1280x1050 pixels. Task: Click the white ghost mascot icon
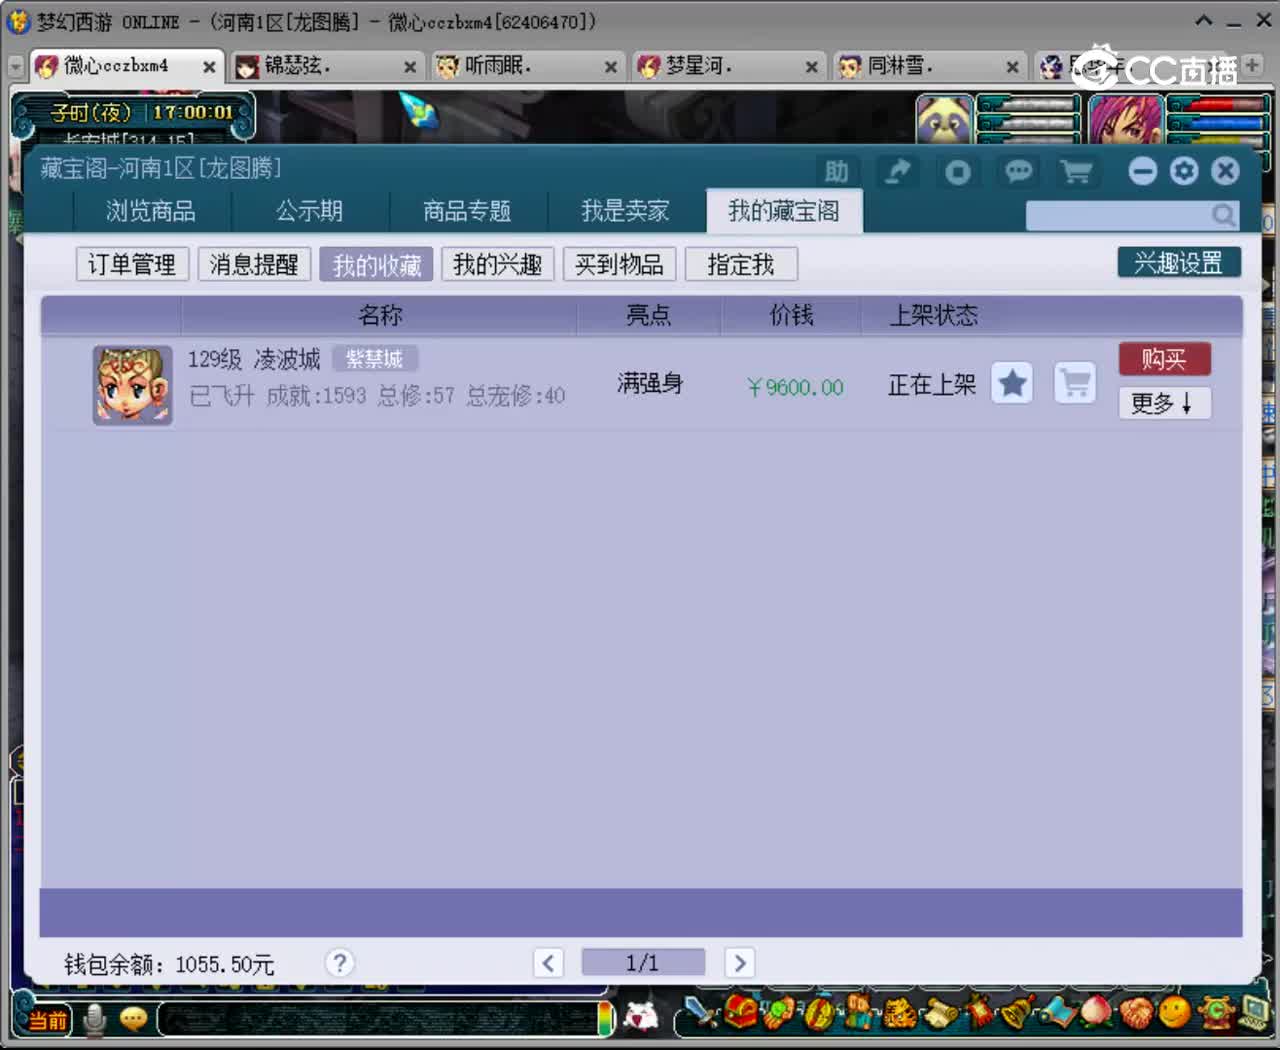click(641, 1016)
